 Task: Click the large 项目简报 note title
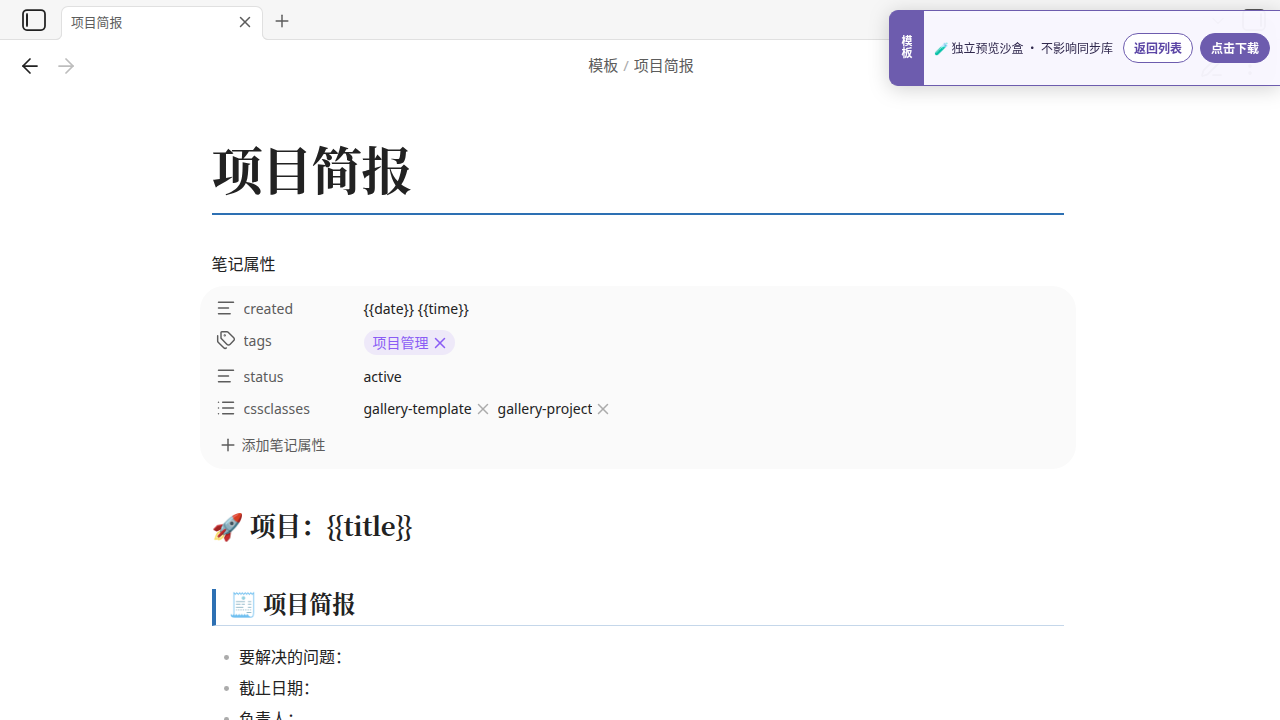click(x=311, y=170)
